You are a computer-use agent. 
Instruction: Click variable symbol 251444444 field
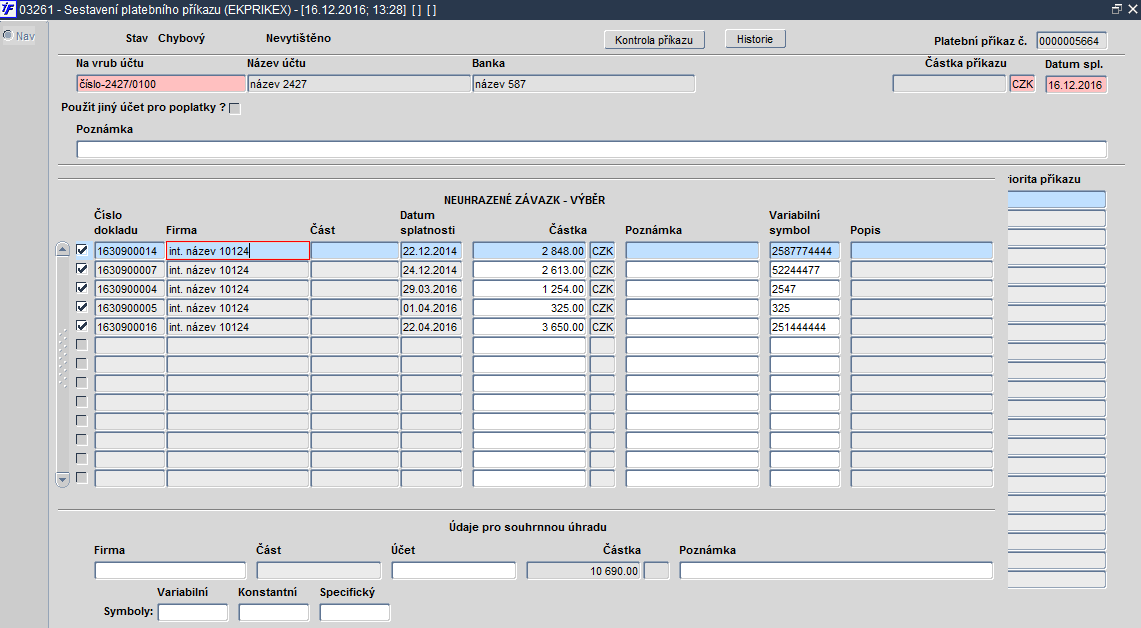(804, 327)
